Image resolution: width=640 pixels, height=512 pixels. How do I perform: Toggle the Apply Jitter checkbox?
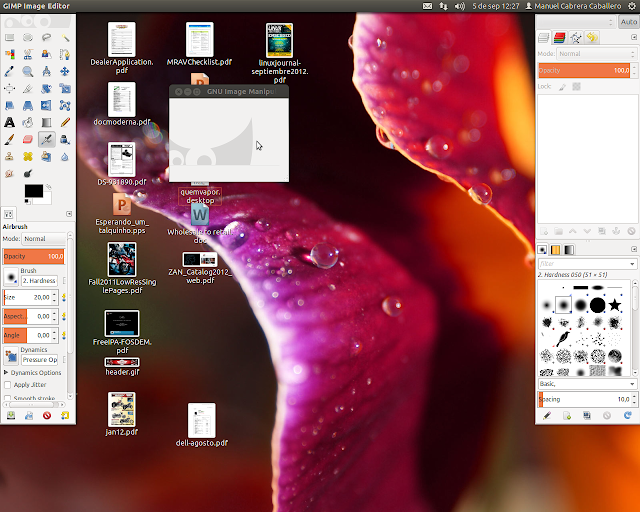click(x=7, y=385)
